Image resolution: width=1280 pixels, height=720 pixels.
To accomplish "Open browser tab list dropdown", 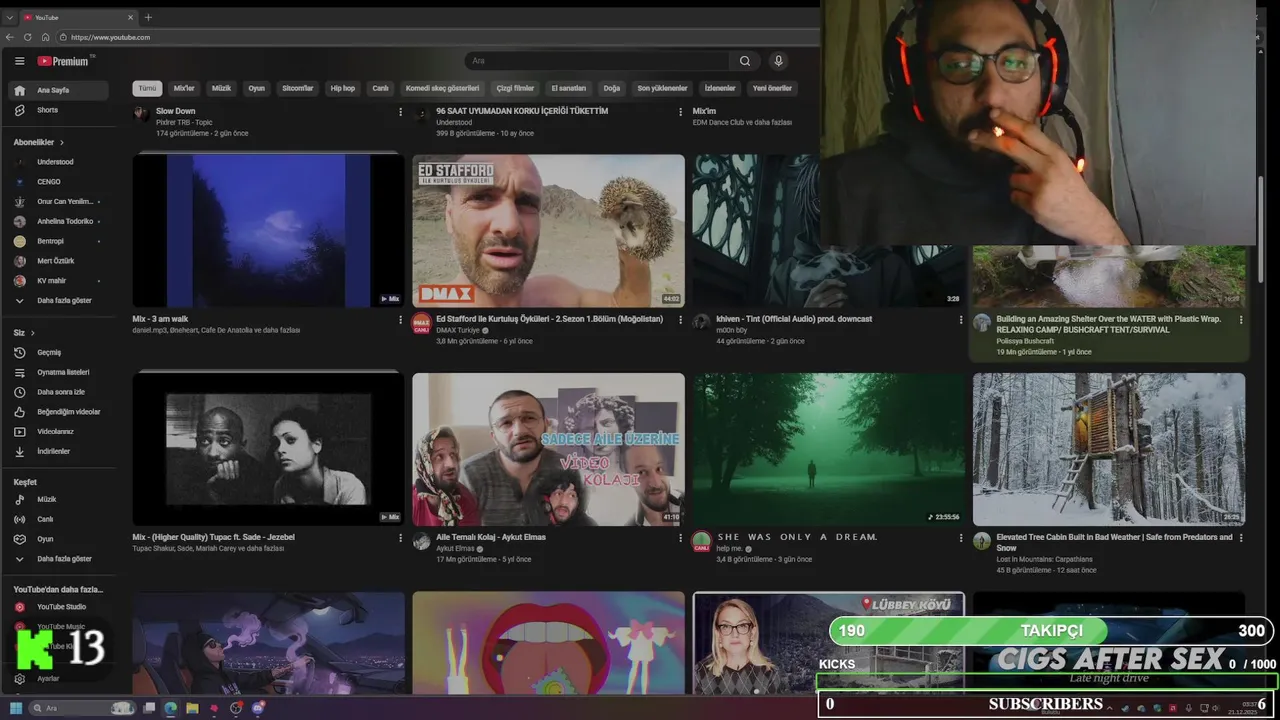I will pyautogui.click(x=10, y=17).
